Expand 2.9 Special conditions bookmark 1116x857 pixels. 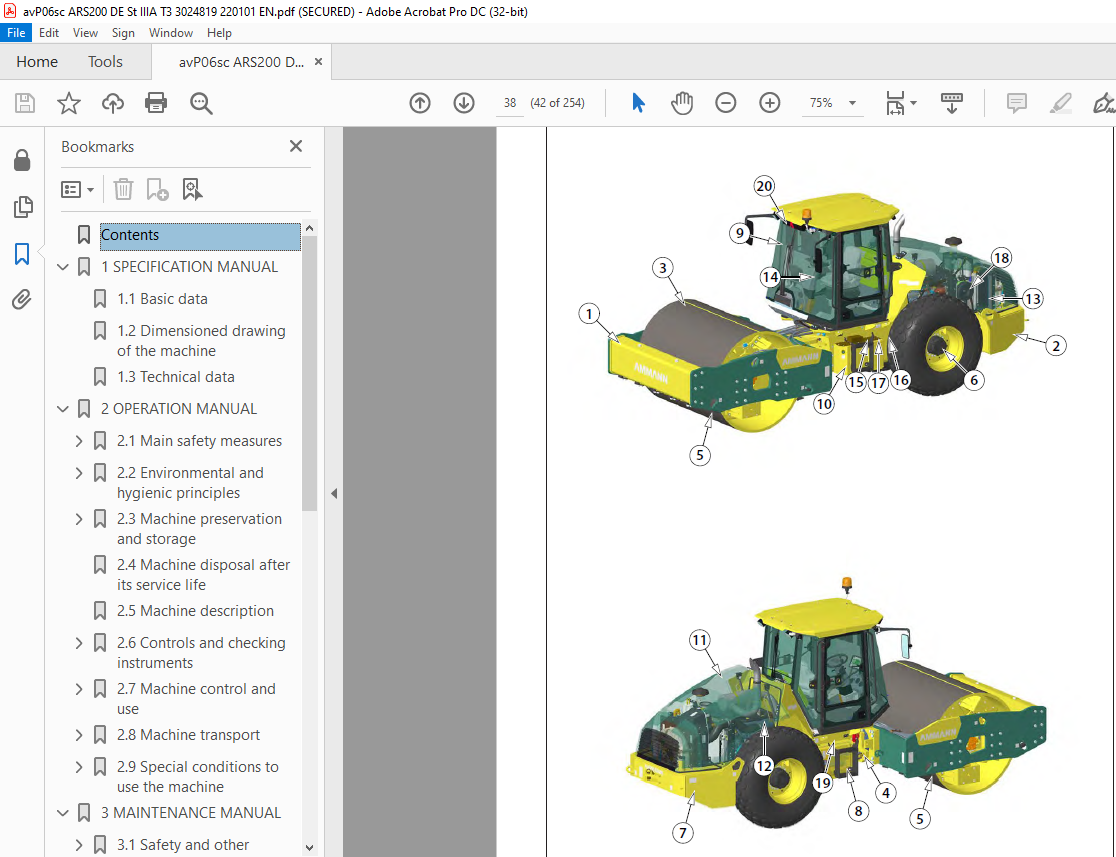pos(79,767)
